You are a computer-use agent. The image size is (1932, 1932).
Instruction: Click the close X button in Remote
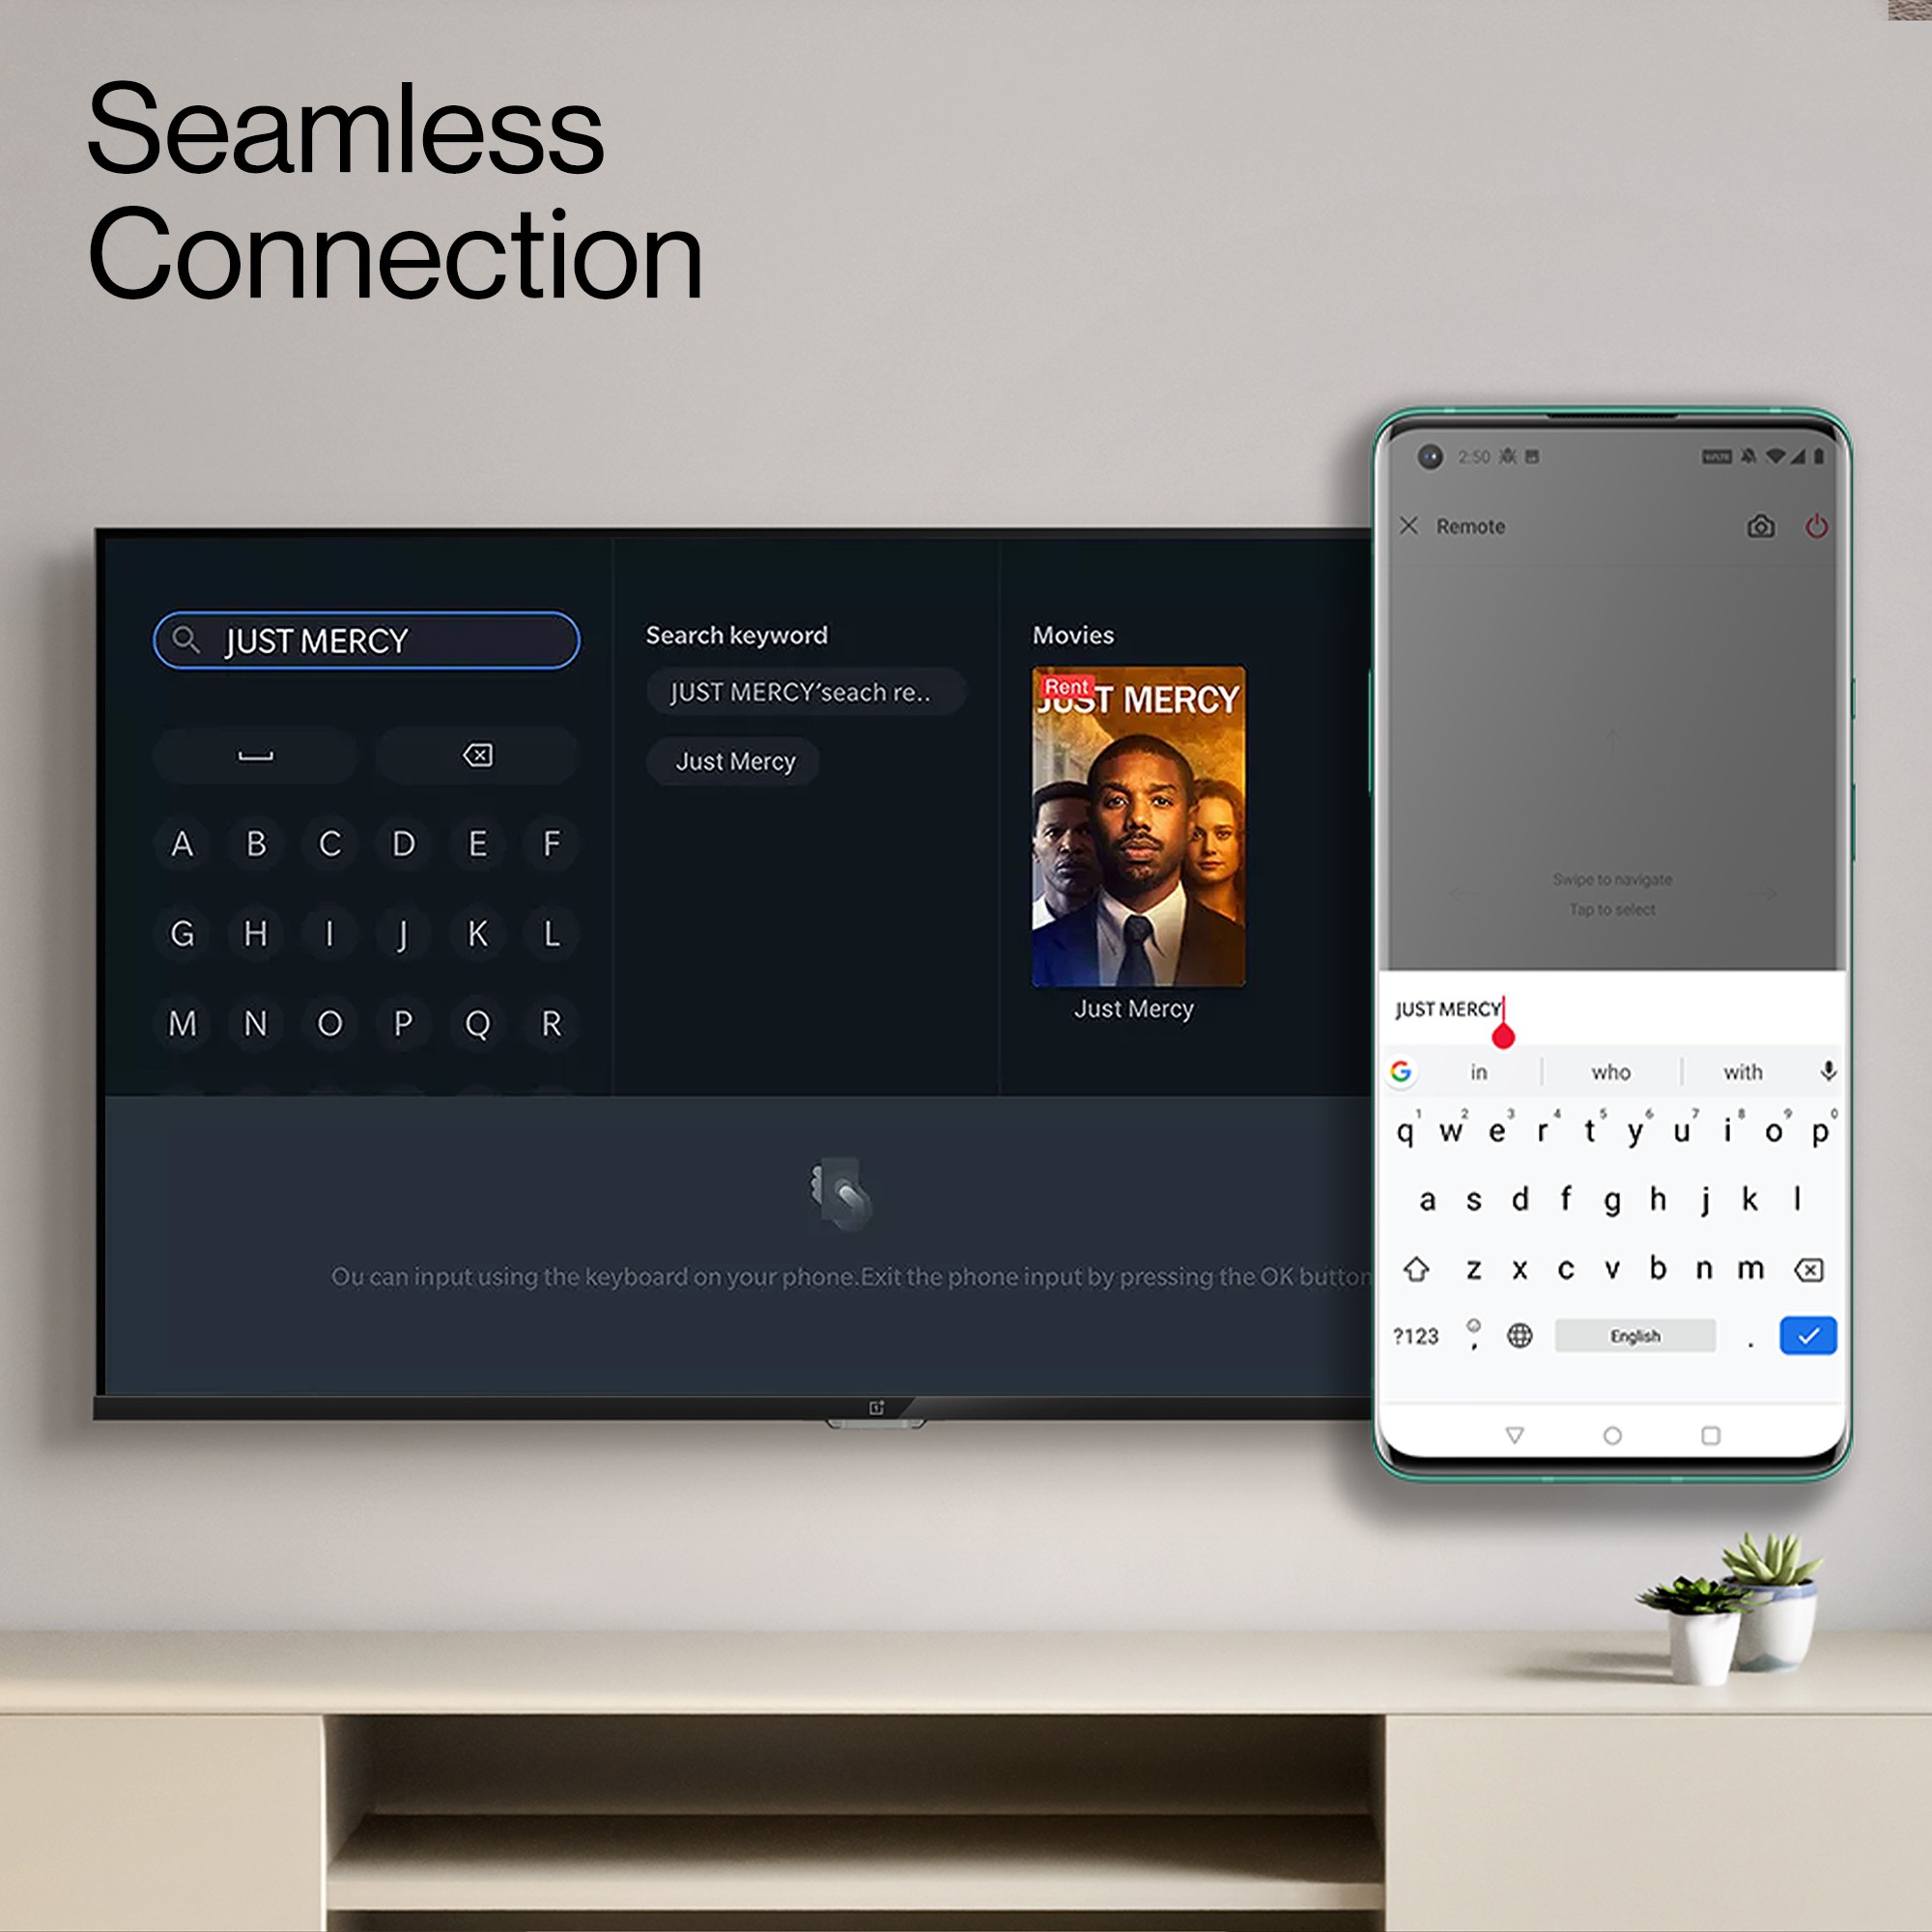[1415, 527]
